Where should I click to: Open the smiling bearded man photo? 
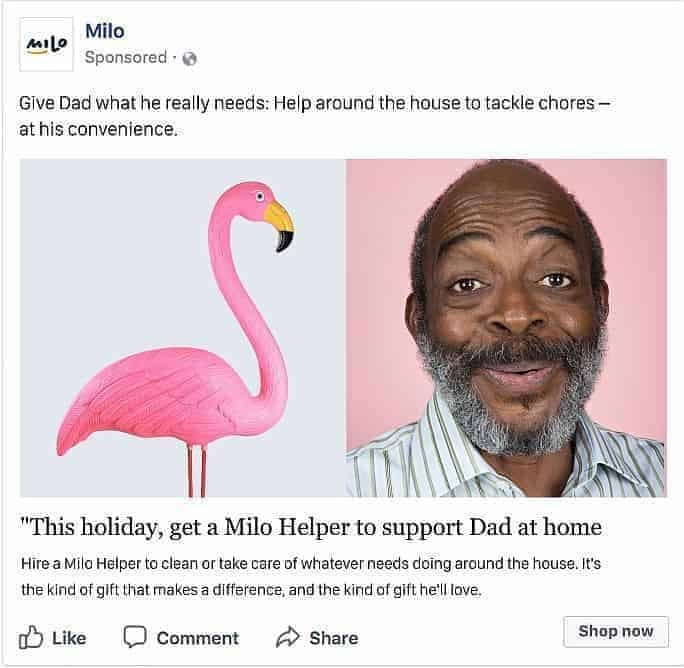[x=506, y=328]
